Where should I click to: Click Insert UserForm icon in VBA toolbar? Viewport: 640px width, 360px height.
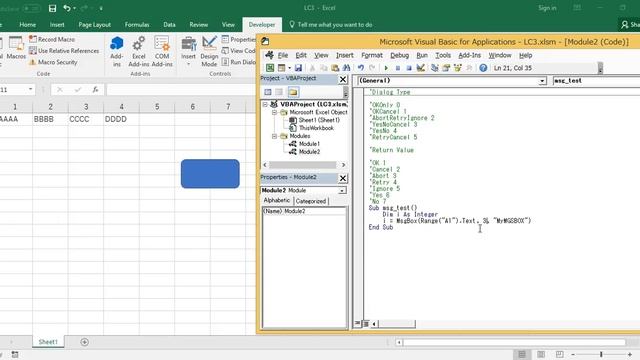282,68
